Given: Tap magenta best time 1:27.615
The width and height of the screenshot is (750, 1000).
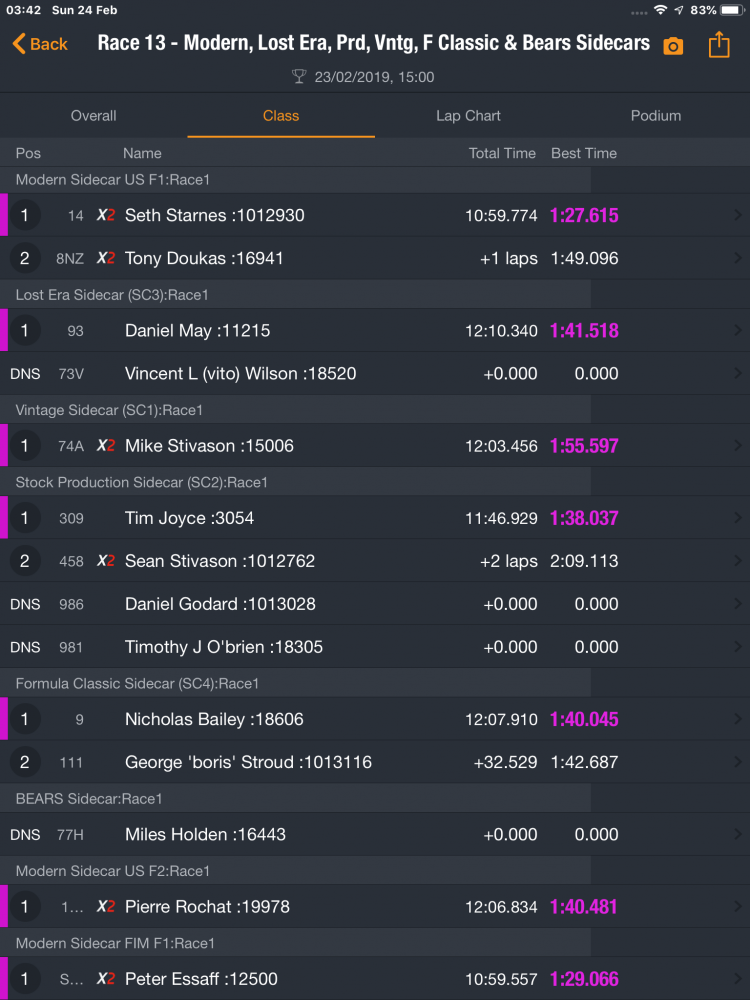Looking at the screenshot, I should coord(584,215).
